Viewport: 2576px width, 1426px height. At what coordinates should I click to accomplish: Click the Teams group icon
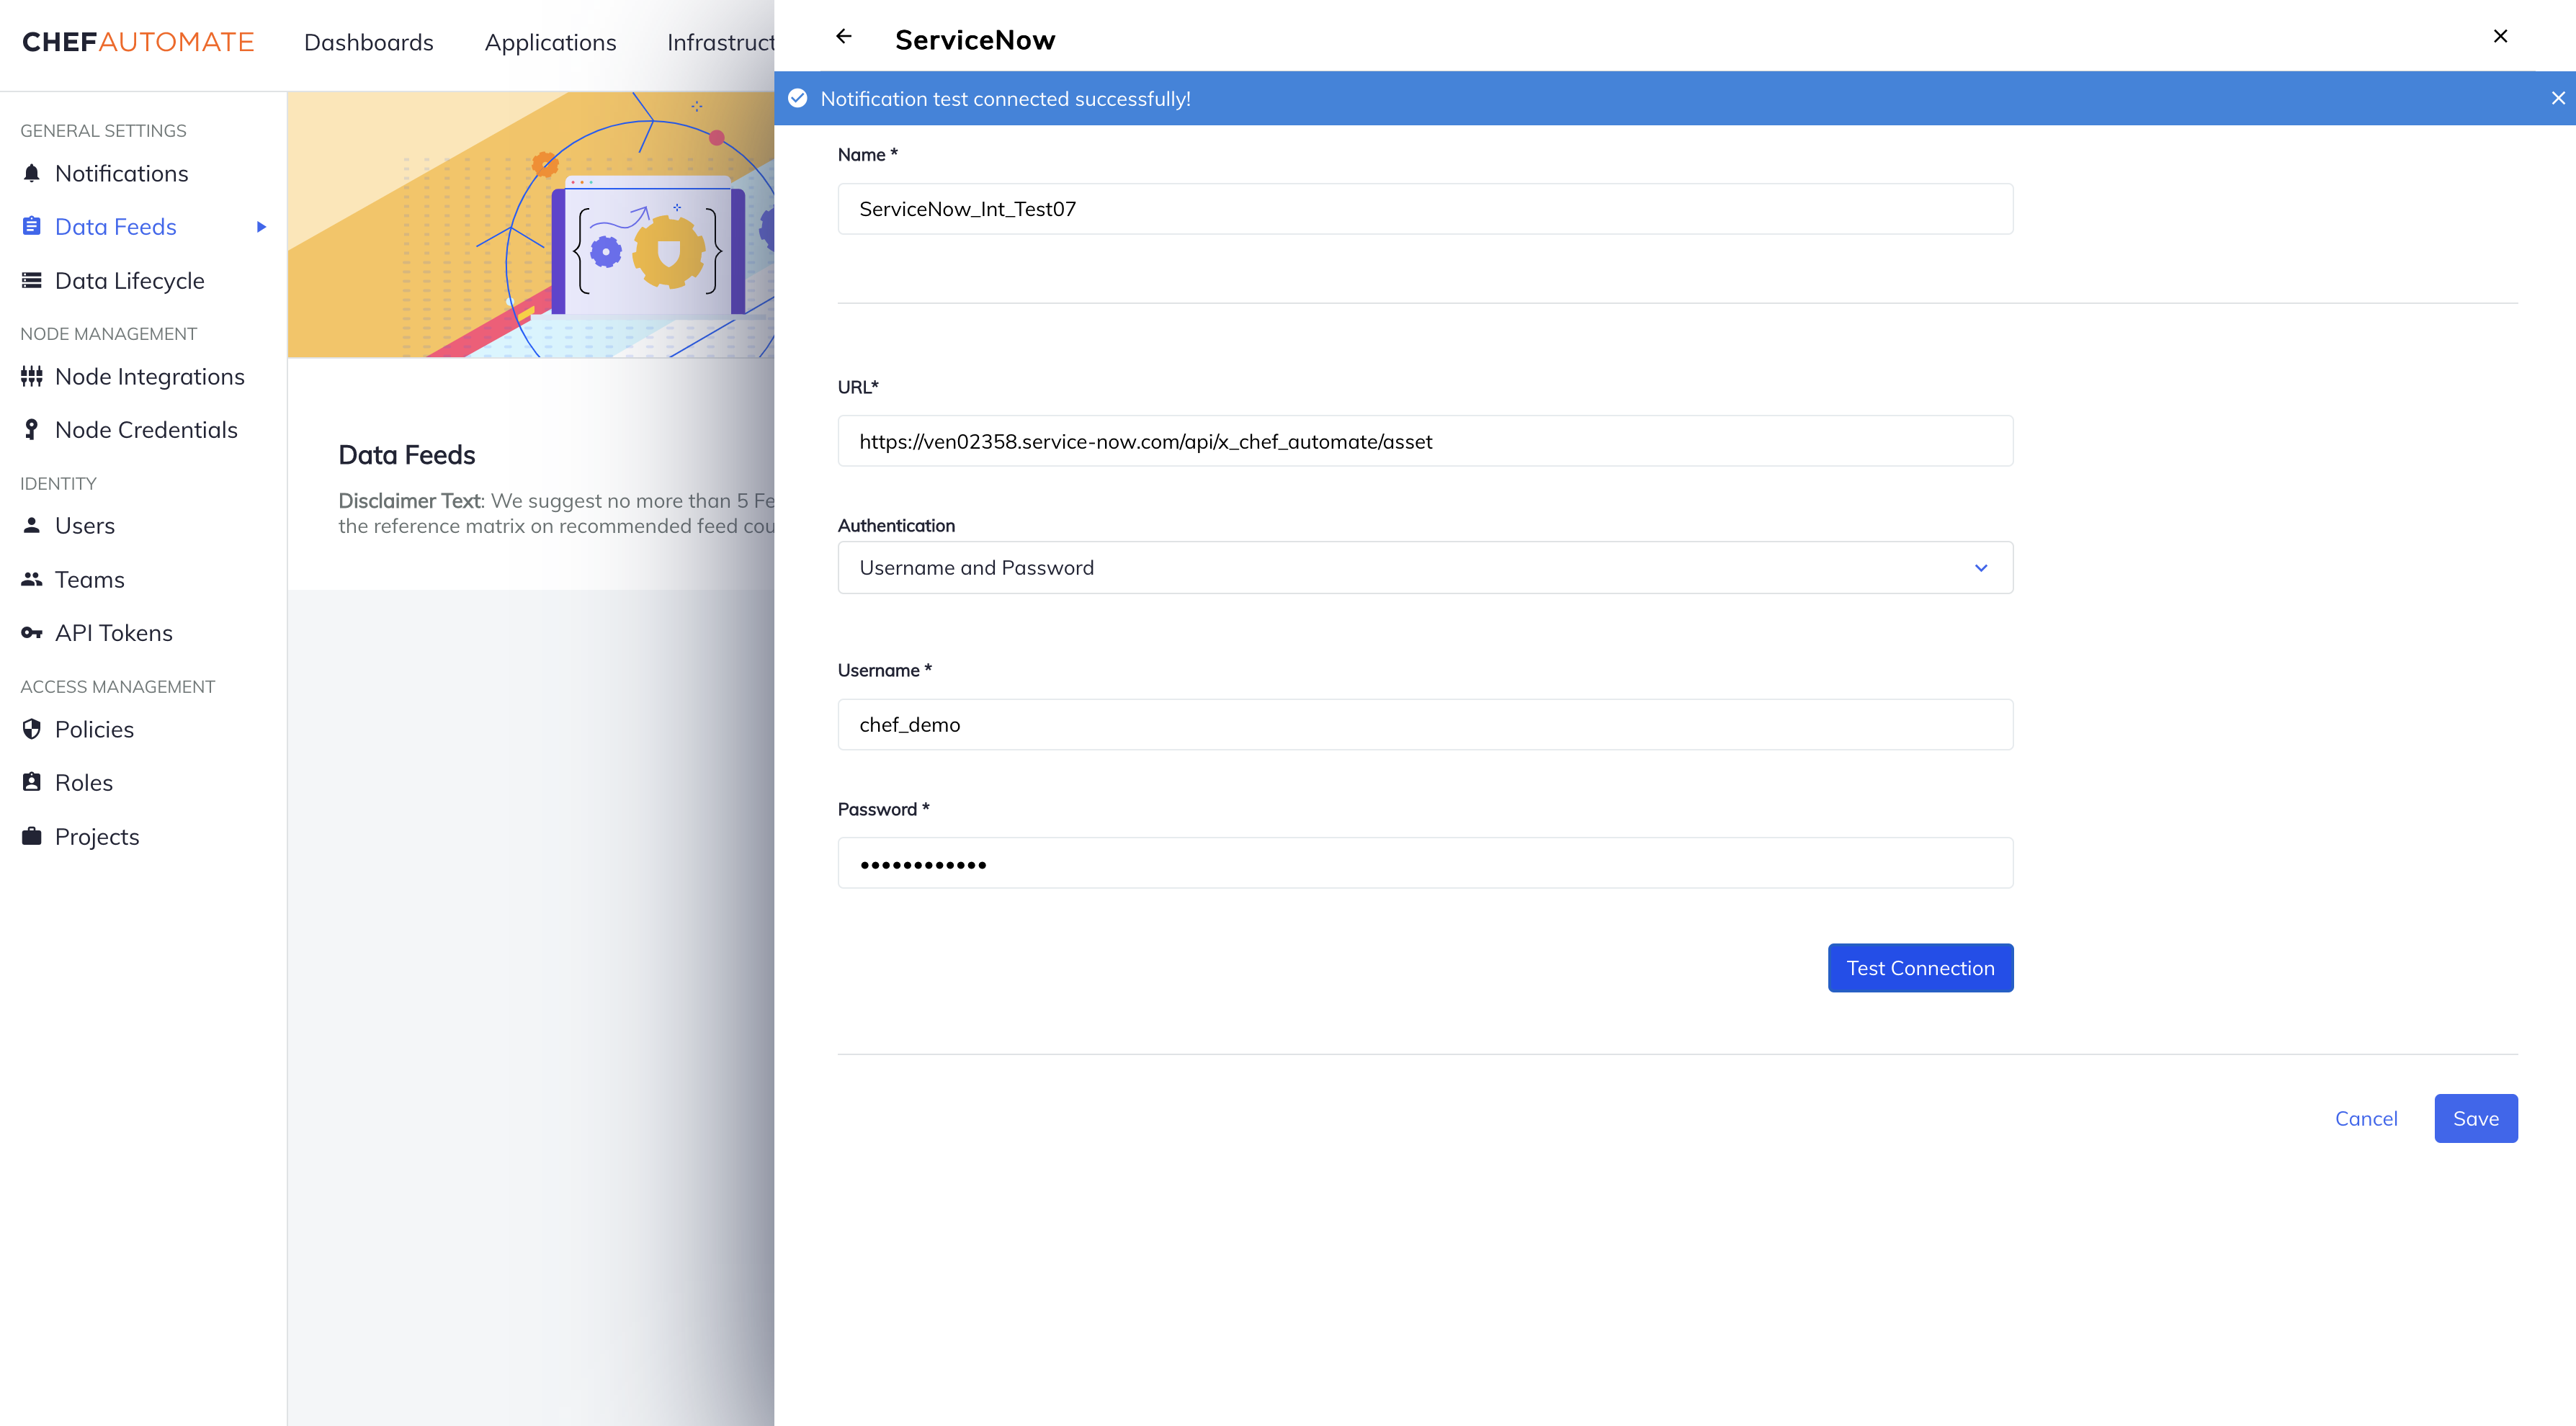point(32,579)
